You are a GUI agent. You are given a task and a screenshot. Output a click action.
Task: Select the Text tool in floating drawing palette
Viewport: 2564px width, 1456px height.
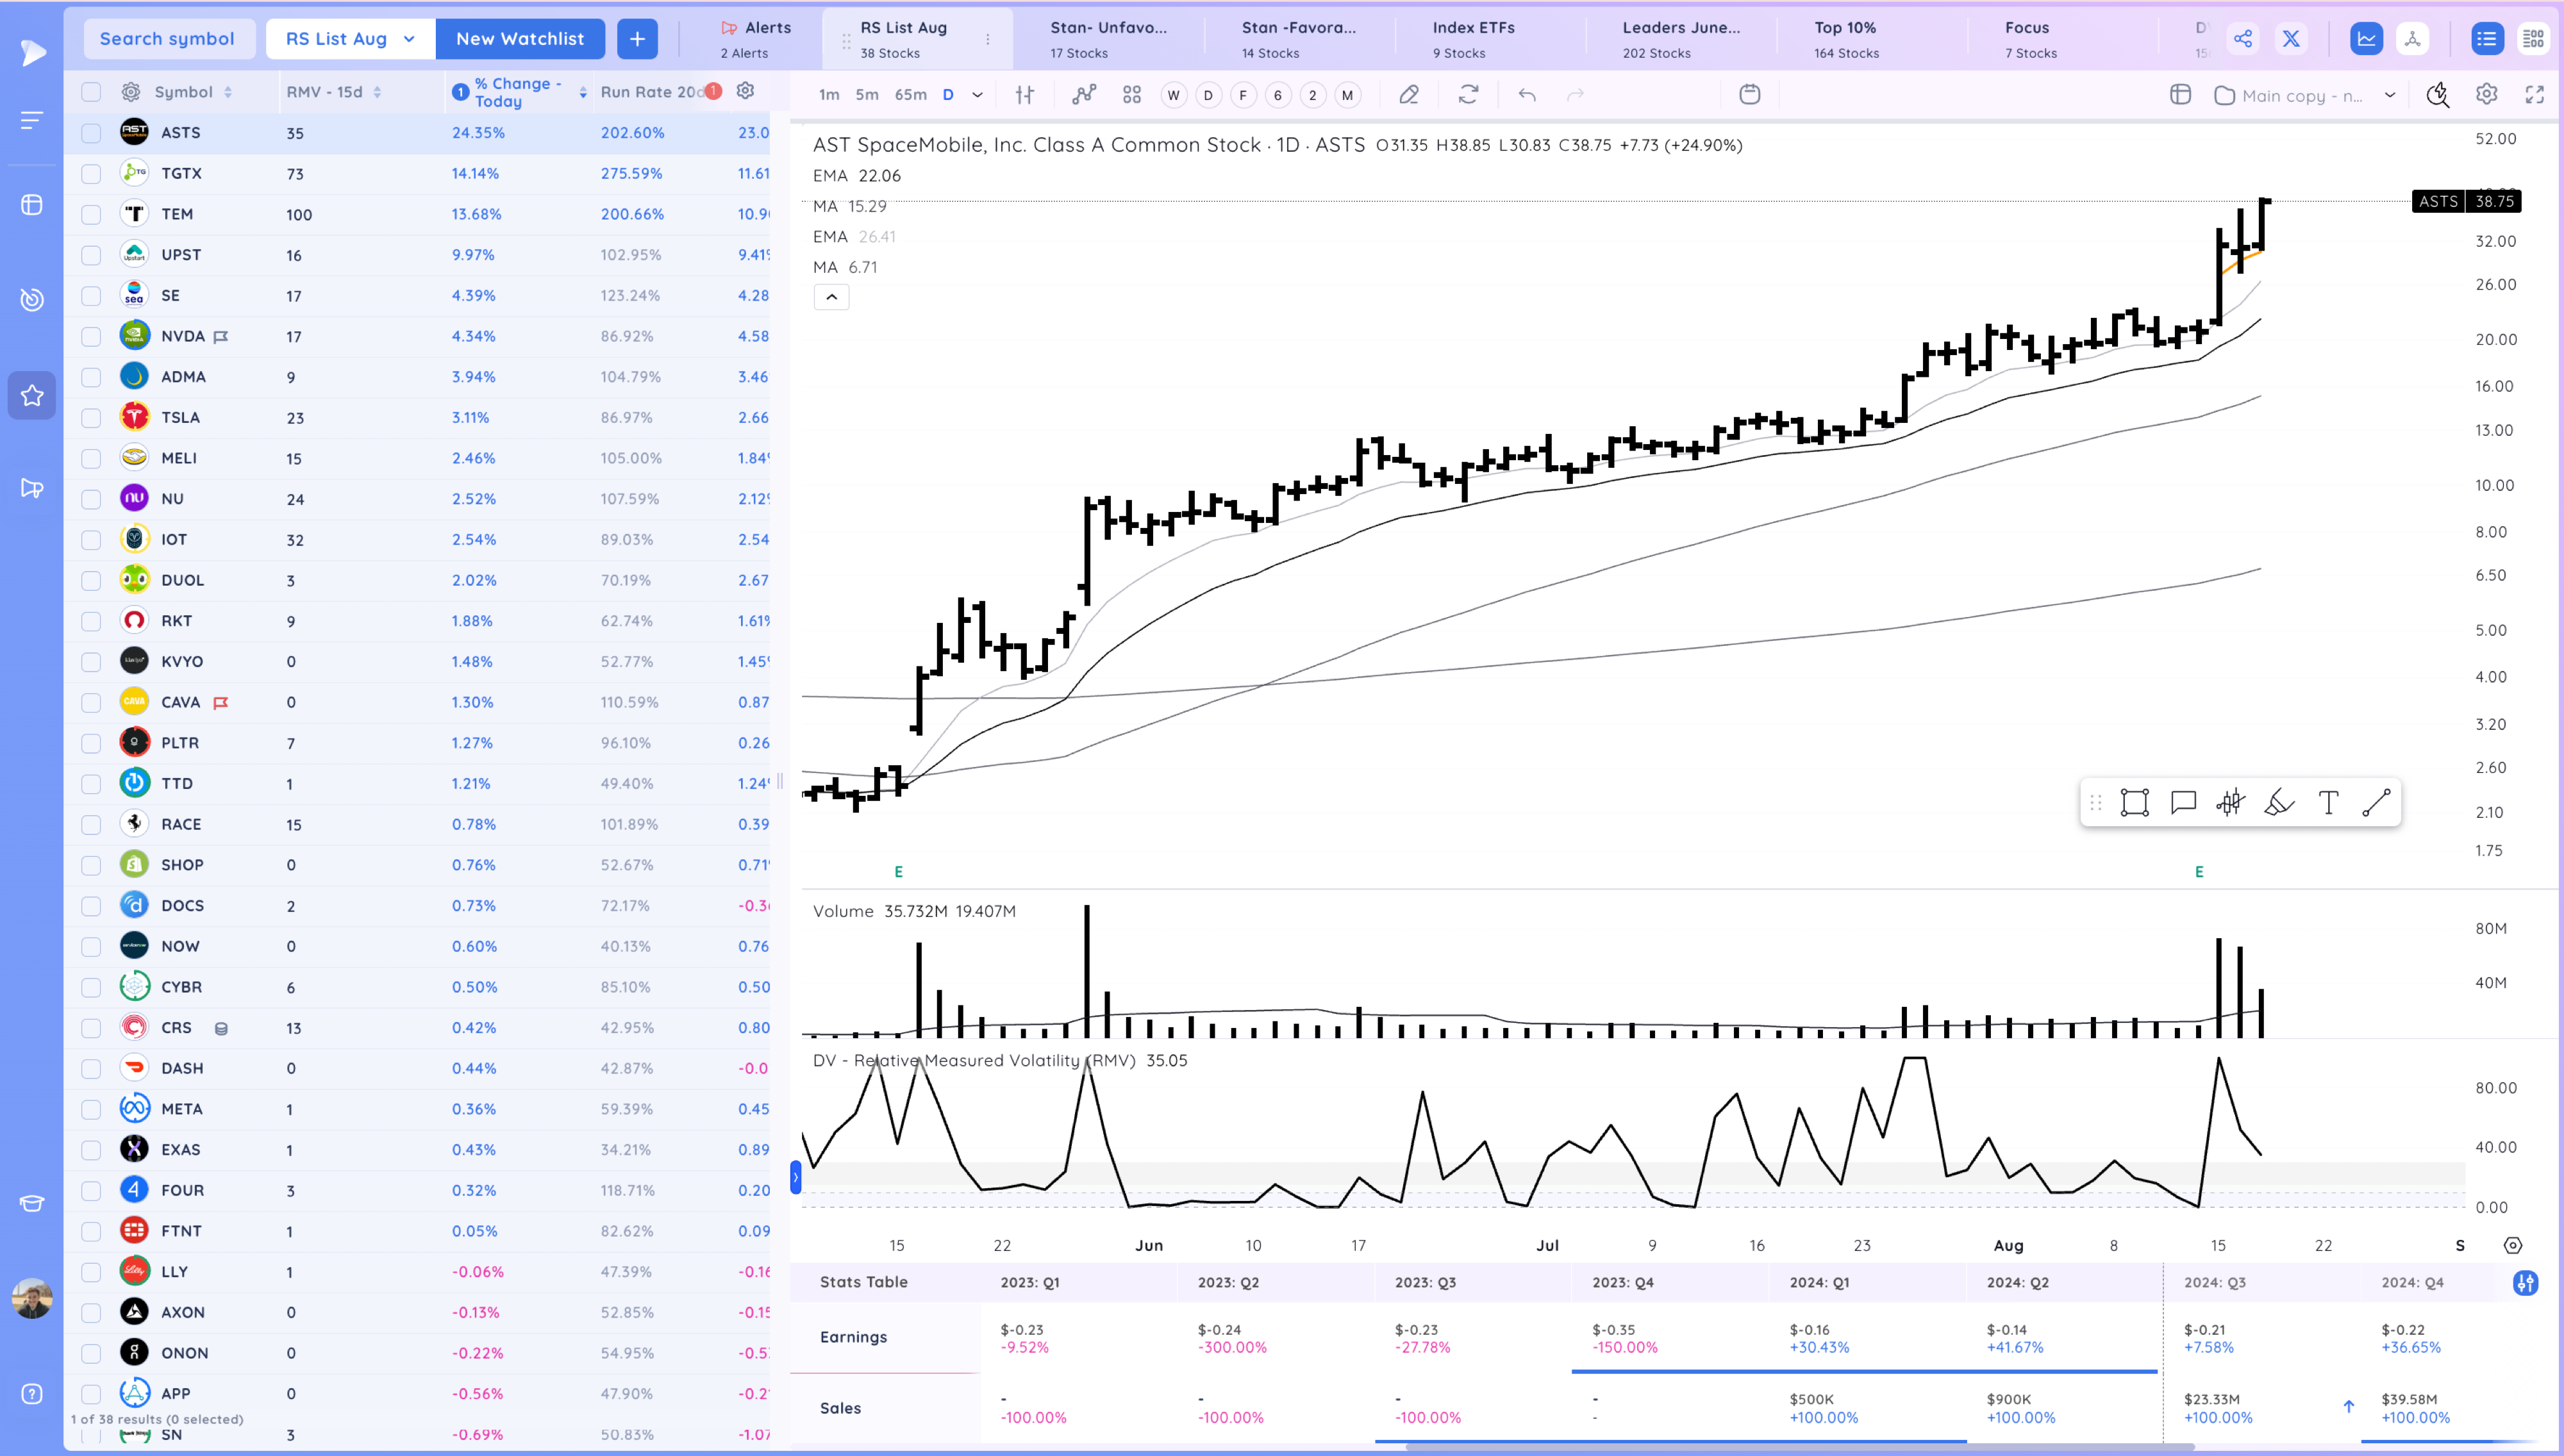point(2328,801)
